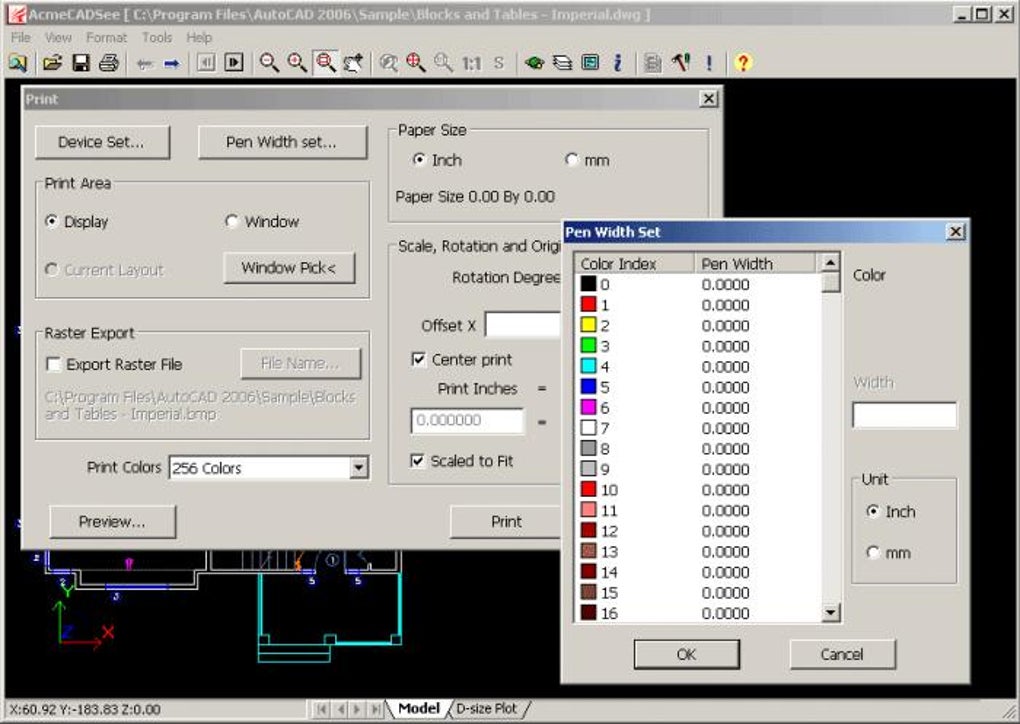Click the zoom in magnifier icon

[297, 62]
